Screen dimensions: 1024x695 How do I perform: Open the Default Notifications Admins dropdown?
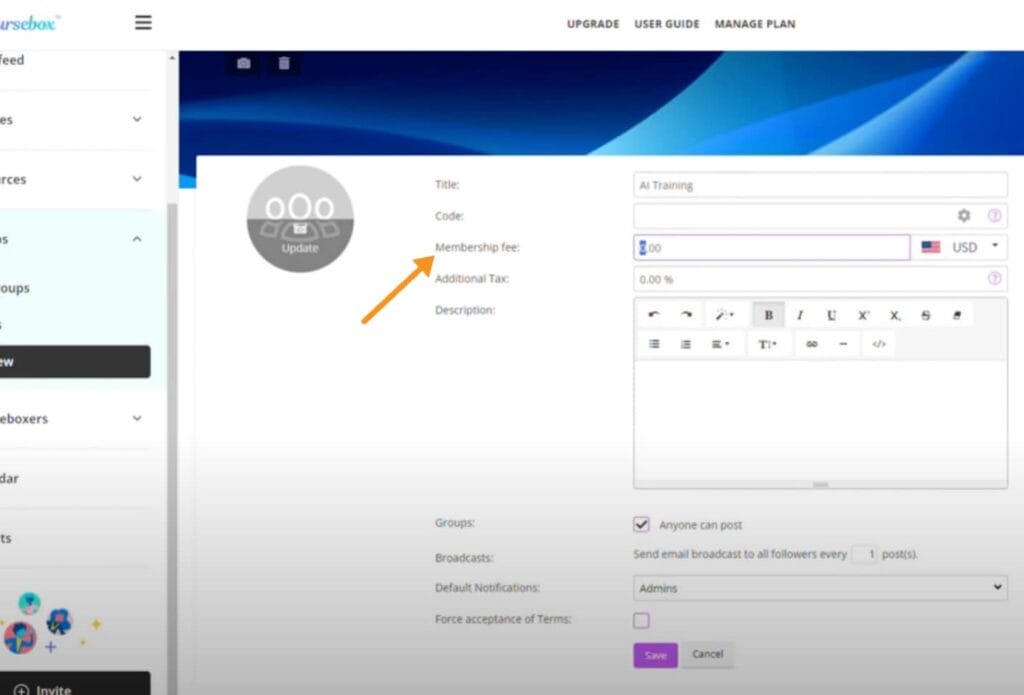[820, 587]
